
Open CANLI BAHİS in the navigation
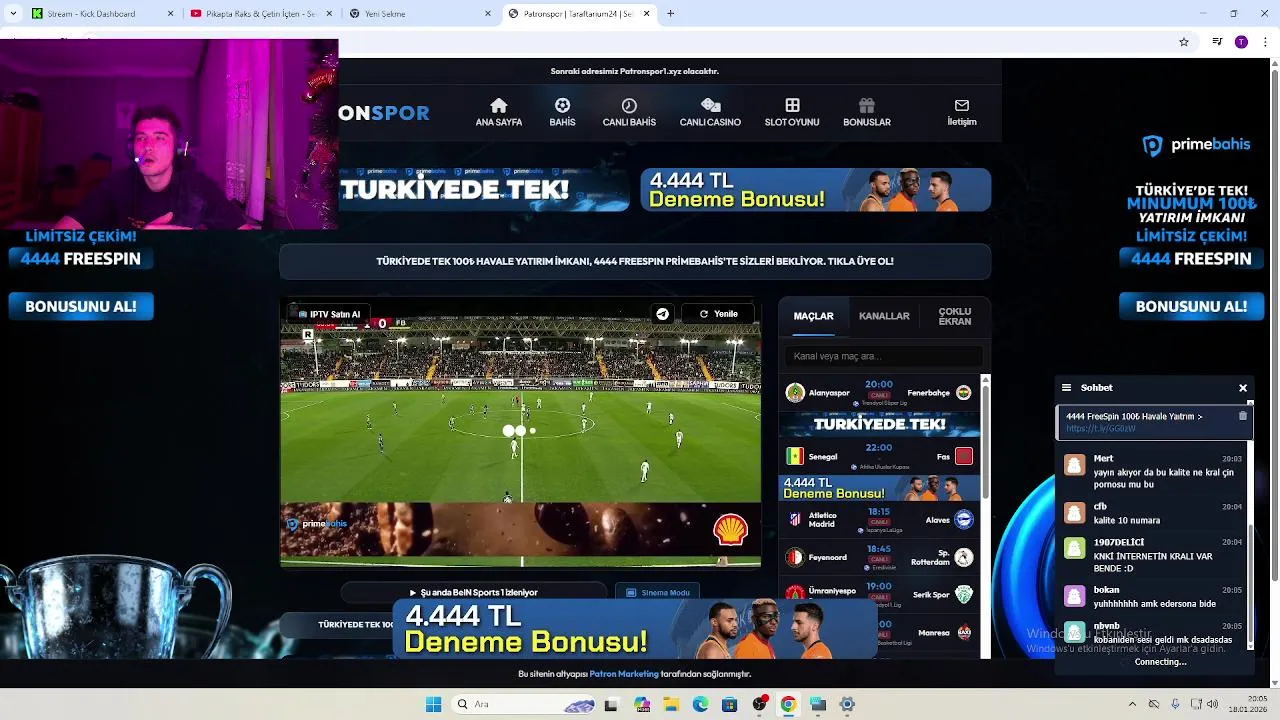click(629, 112)
